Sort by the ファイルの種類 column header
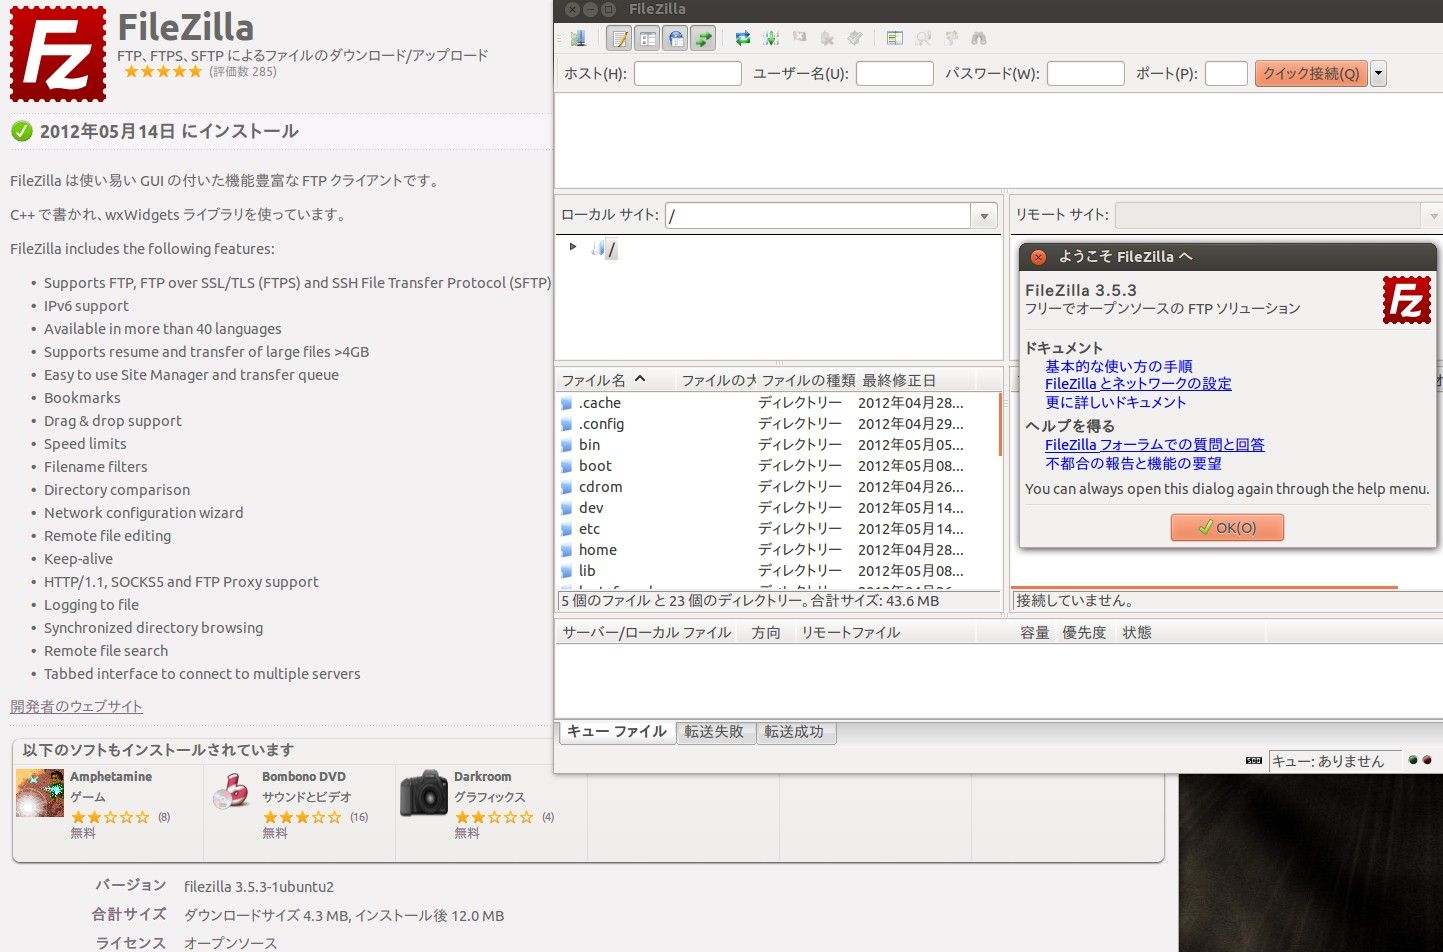 (808, 380)
